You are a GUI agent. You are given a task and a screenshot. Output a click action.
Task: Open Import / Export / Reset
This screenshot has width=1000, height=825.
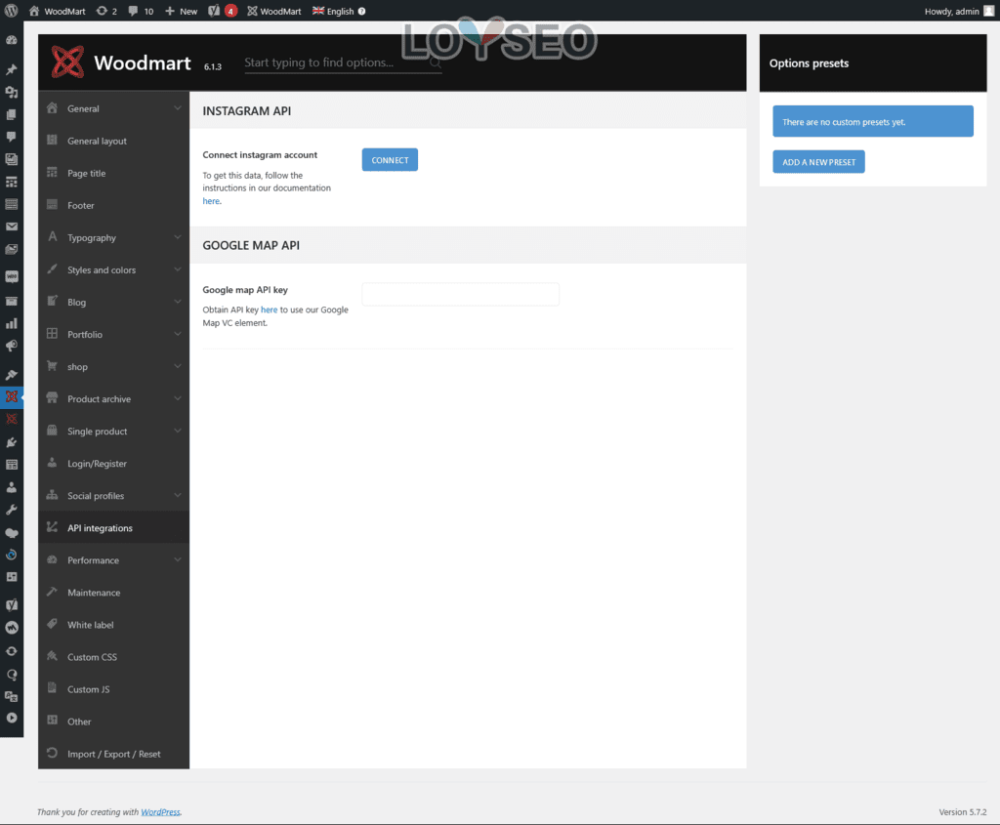point(114,754)
